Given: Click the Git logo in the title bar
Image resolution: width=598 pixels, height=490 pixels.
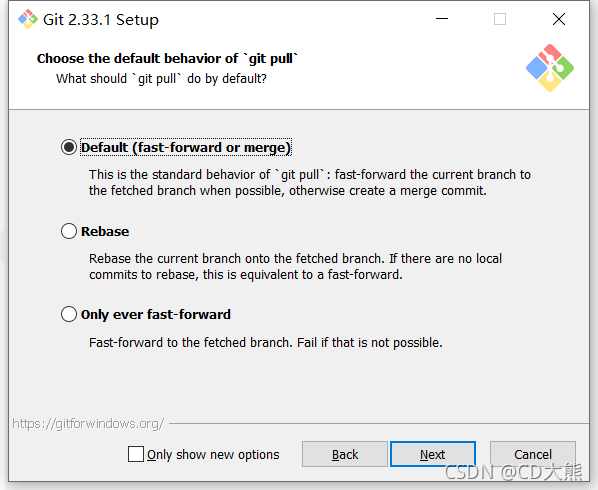Looking at the screenshot, I should pos(28,19).
